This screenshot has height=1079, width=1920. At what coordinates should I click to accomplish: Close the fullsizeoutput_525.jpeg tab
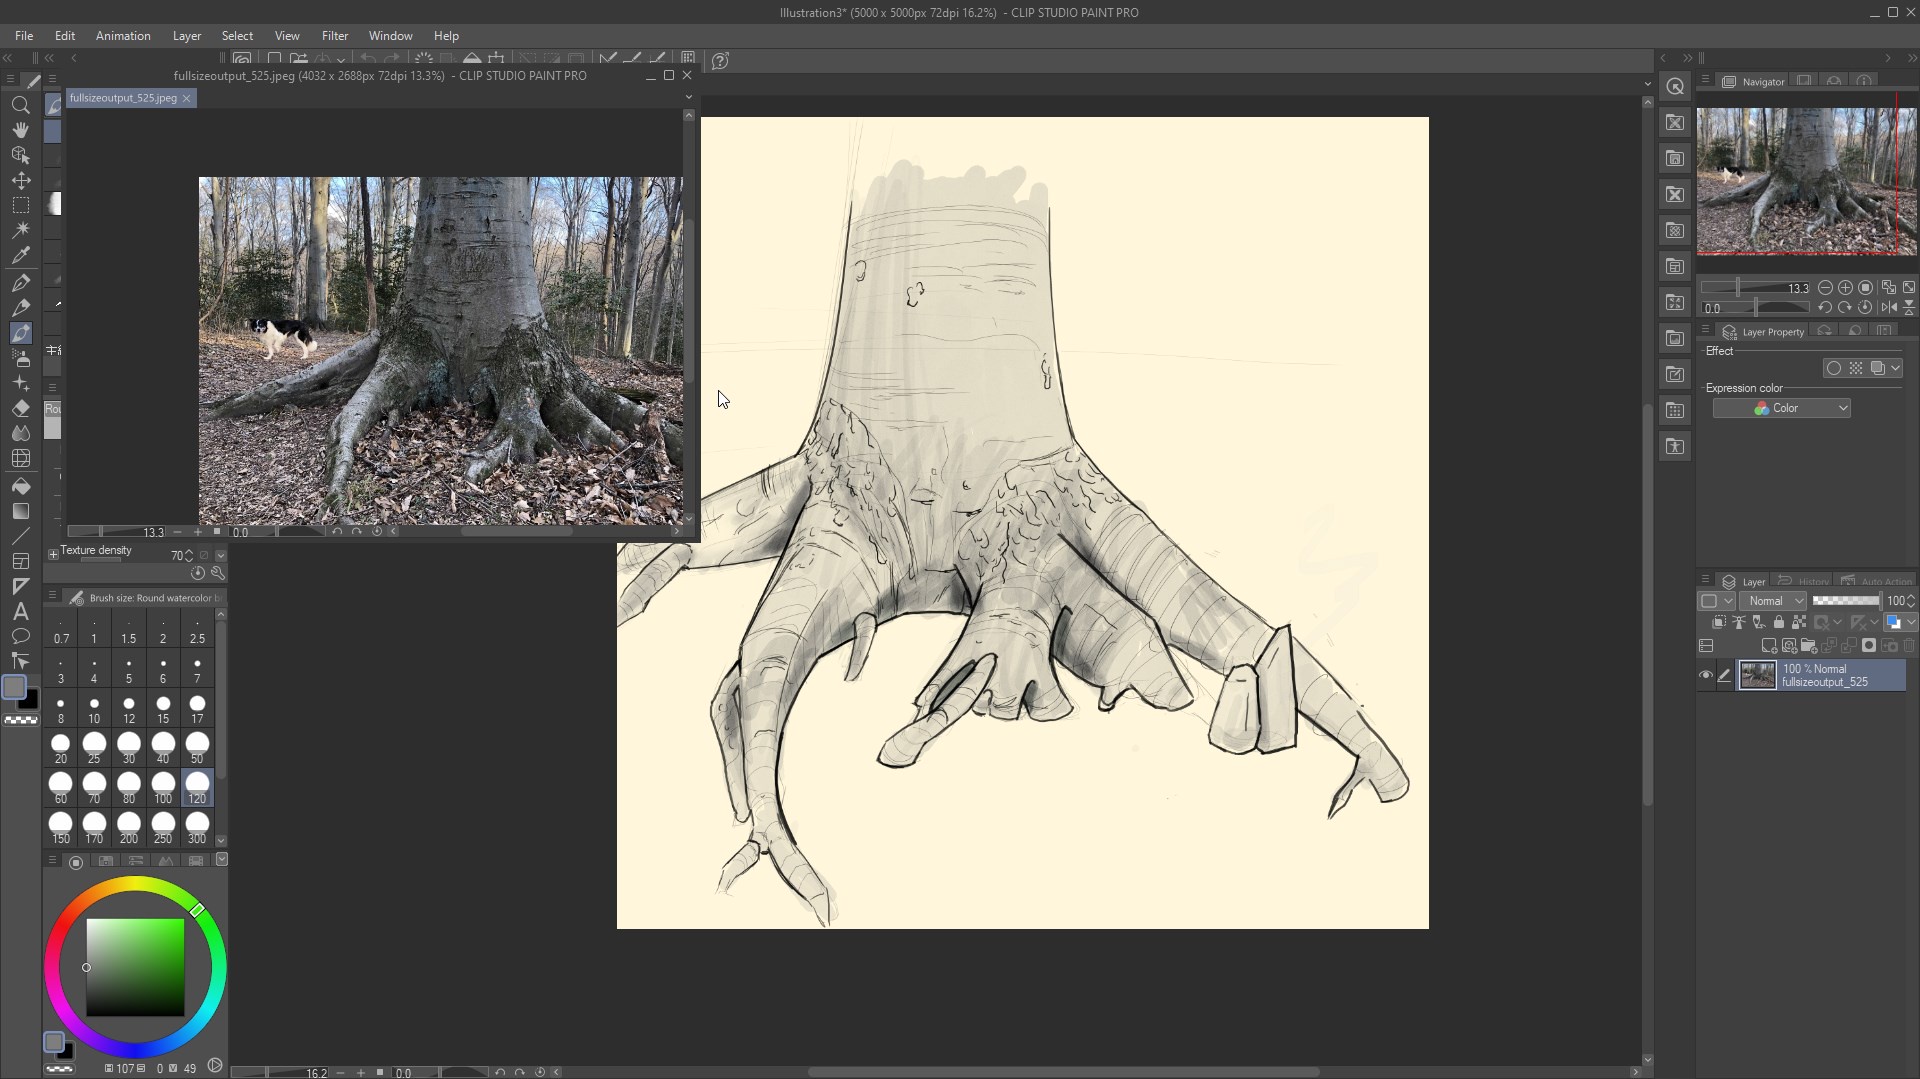(x=186, y=98)
